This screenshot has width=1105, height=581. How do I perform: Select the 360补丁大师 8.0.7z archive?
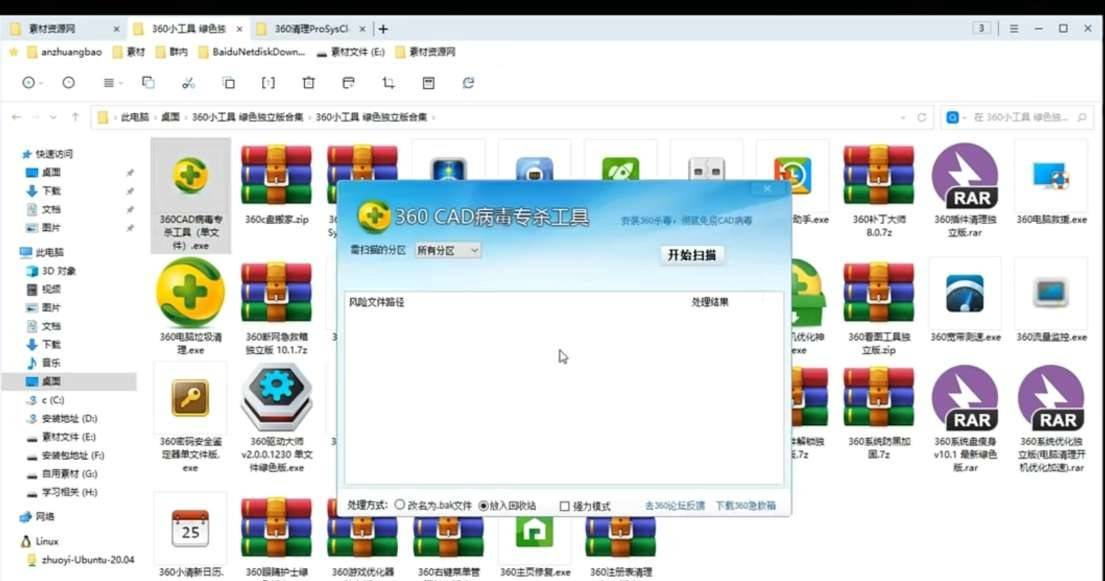tap(878, 189)
